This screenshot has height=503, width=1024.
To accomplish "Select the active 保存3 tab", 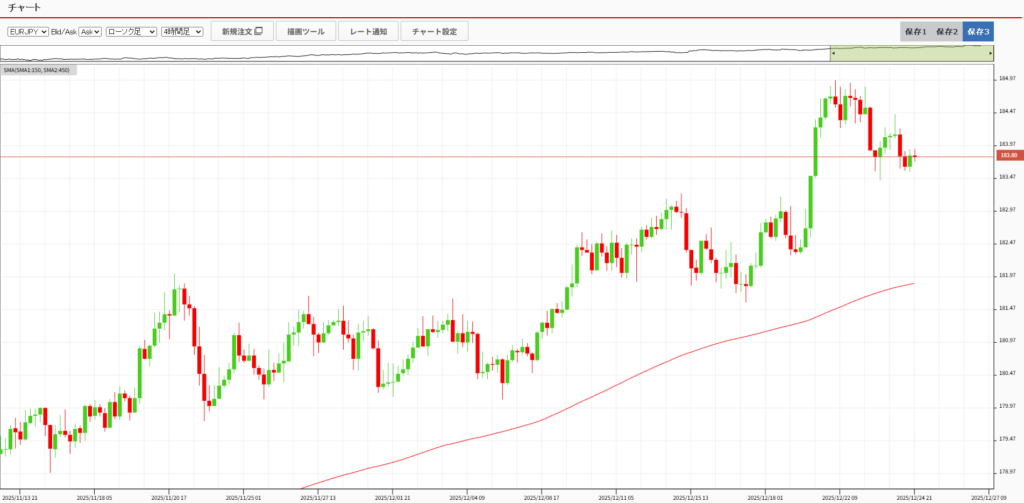I will click(977, 32).
